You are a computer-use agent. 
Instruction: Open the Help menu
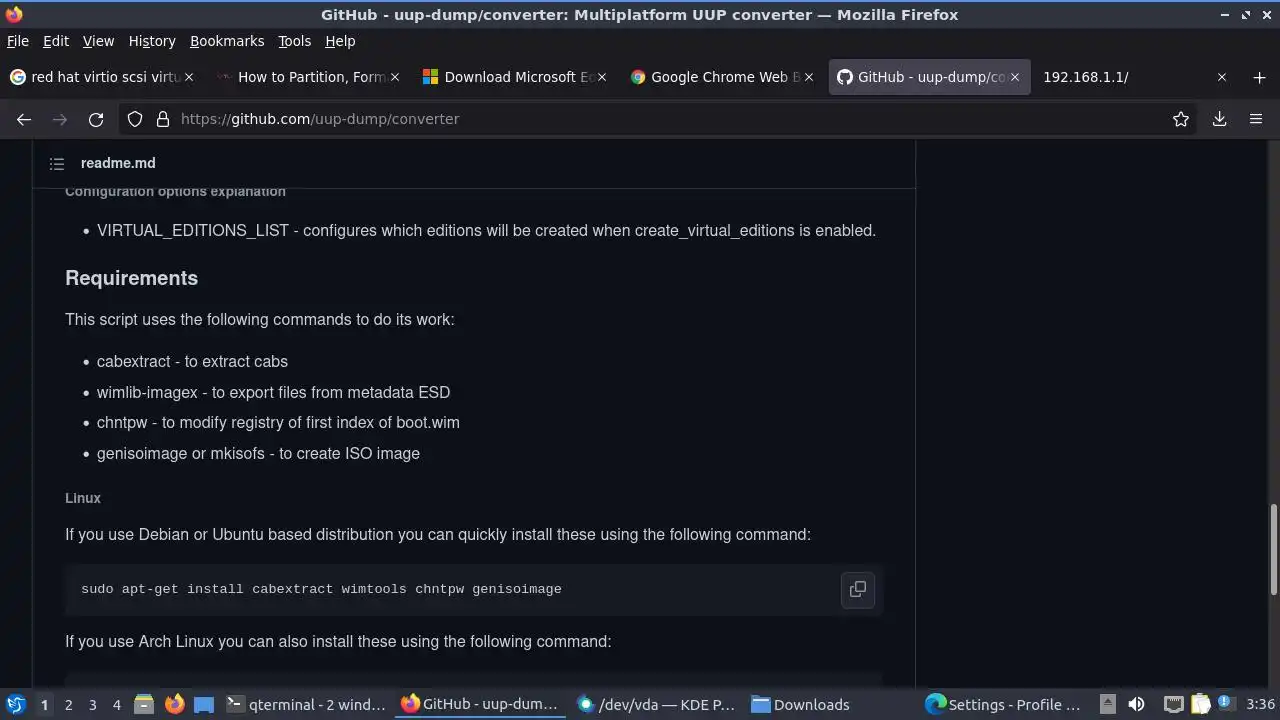340,41
